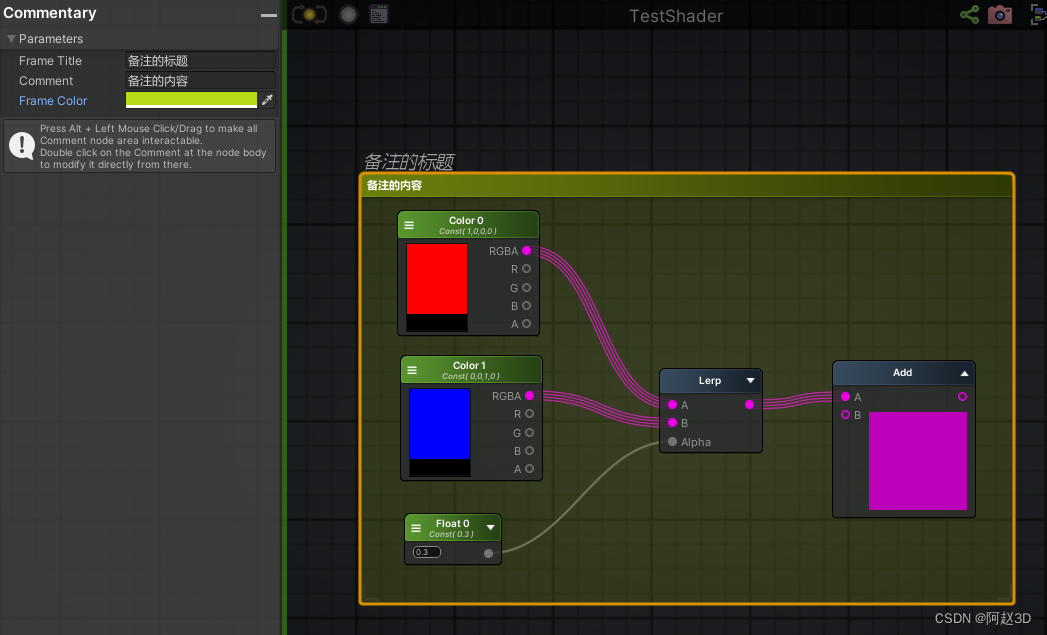Click the Add node output port

tap(962, 396)
